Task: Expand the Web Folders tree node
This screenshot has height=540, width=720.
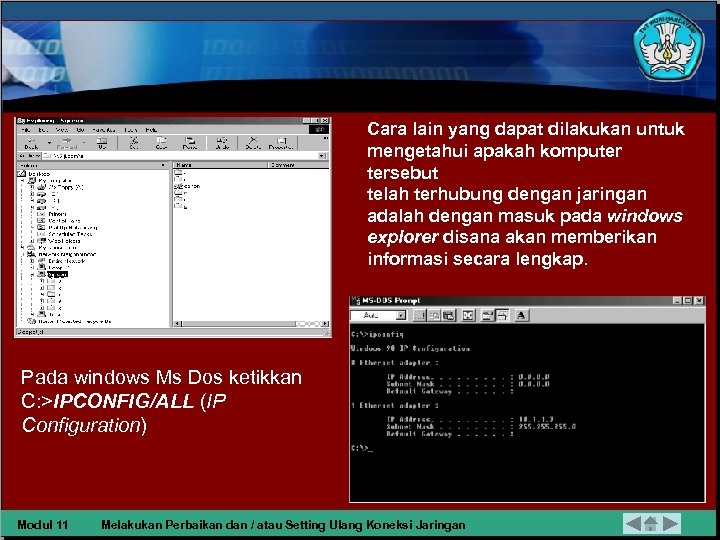Action: (32, 241)
